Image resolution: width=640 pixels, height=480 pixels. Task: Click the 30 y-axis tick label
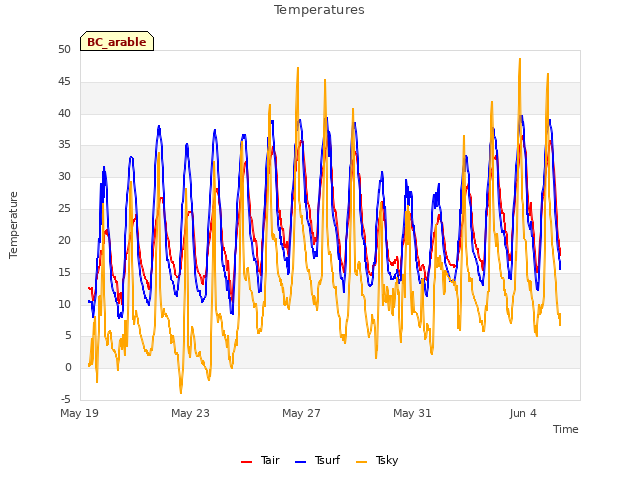coord(64,176)
